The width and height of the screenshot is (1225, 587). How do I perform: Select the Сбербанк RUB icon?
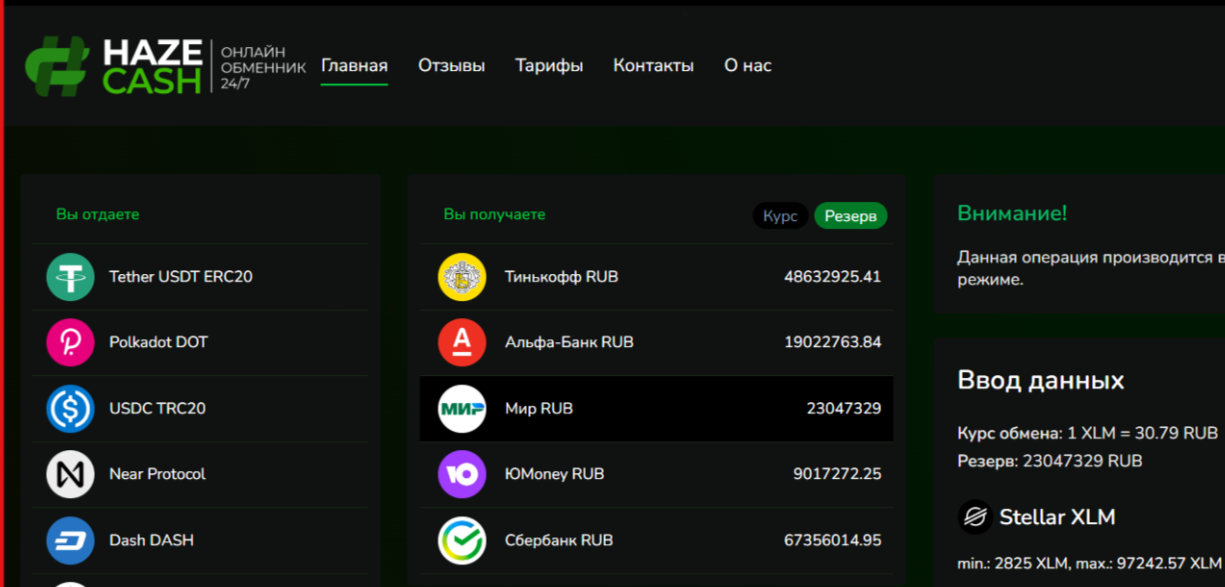pos(460,540)
